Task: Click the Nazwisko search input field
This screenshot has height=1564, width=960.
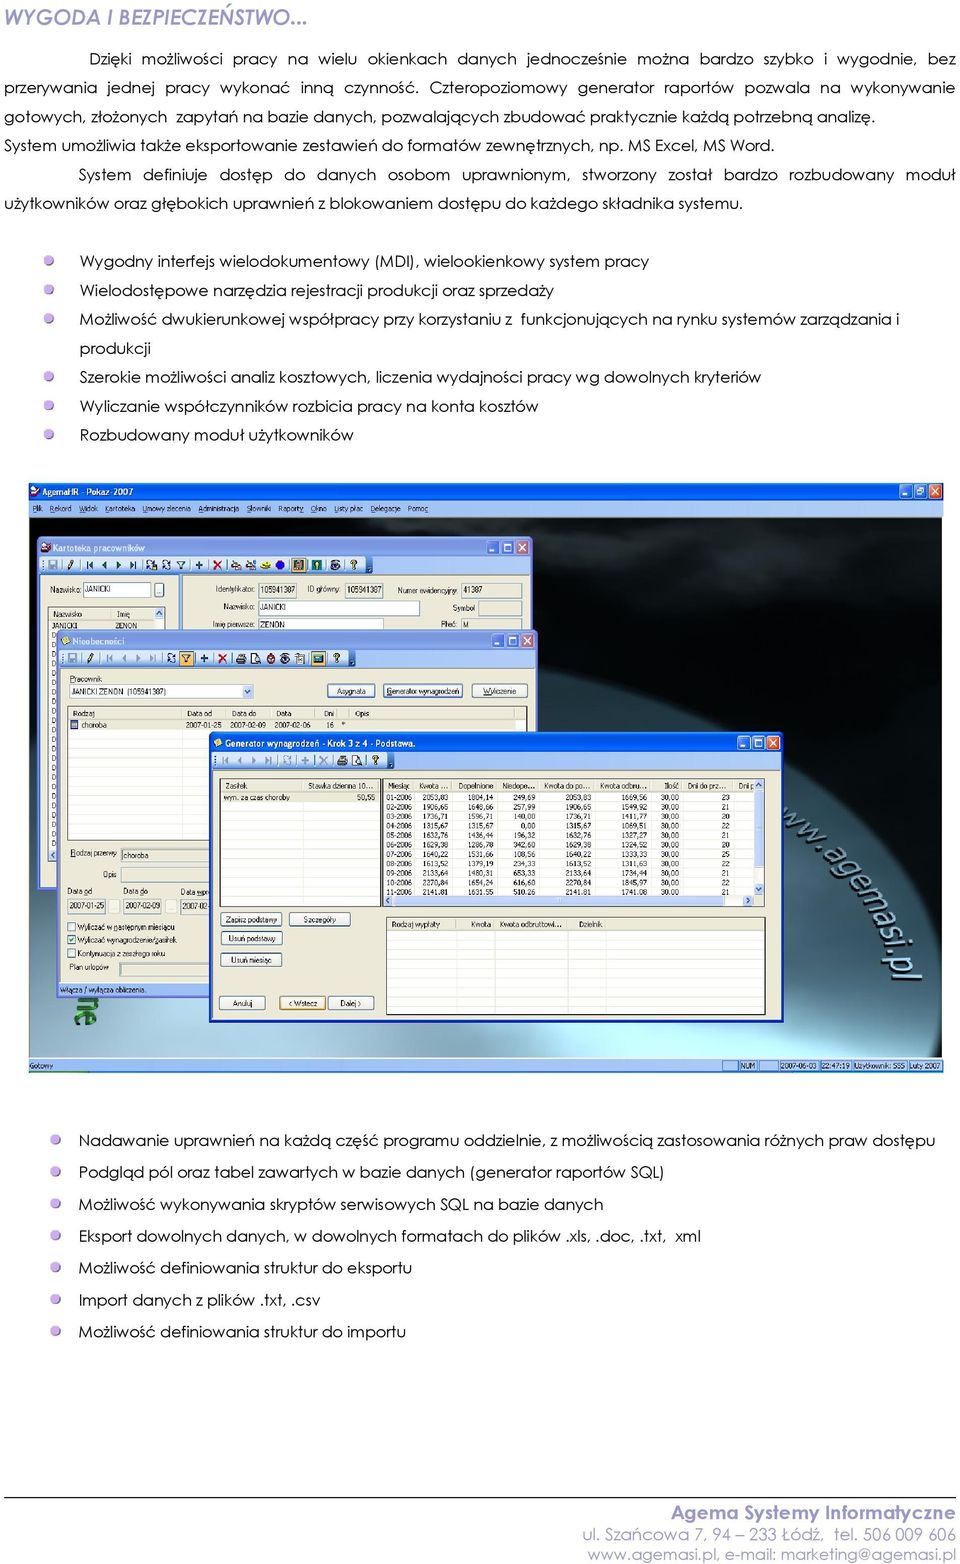Action: click(x=116, y=590)
